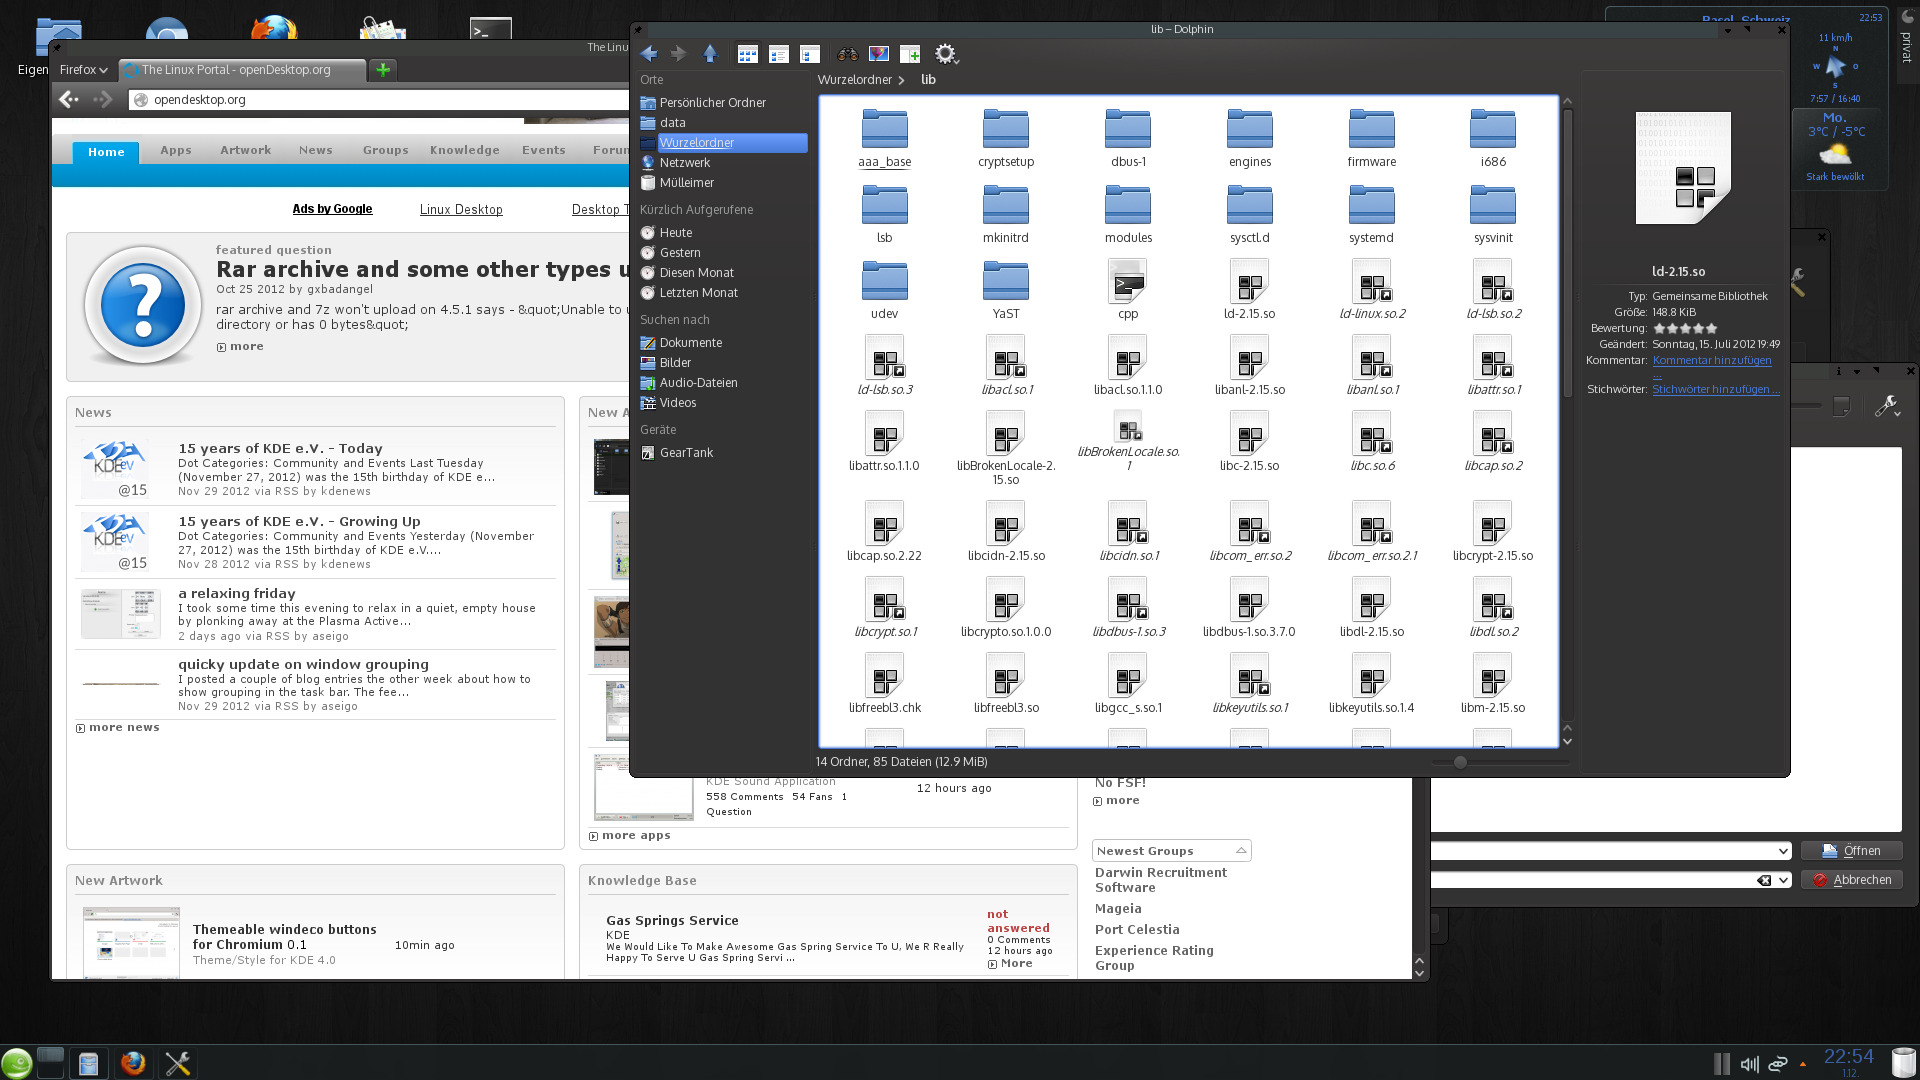This screenshot has width=1920, height=1080.
Task: Open the Artwork tab on openDesktop
Action: pos(246,151)
